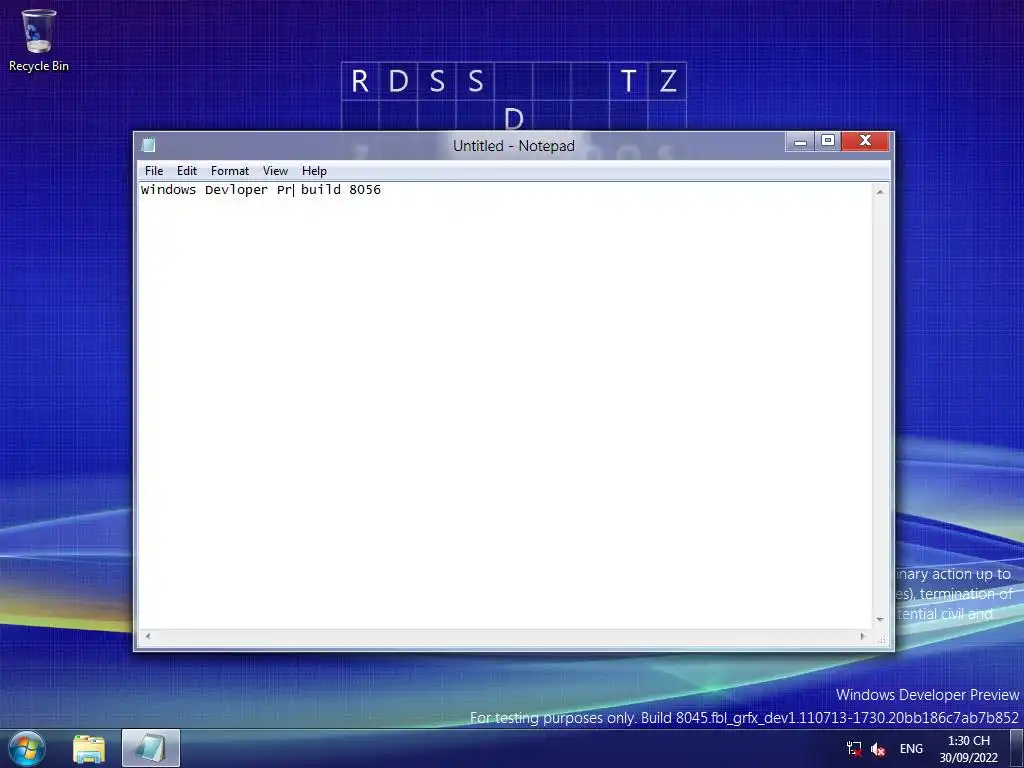This screenshot has height=768, width=1024.
Task: Minimize the Notepad window
Action: point(800,141)
